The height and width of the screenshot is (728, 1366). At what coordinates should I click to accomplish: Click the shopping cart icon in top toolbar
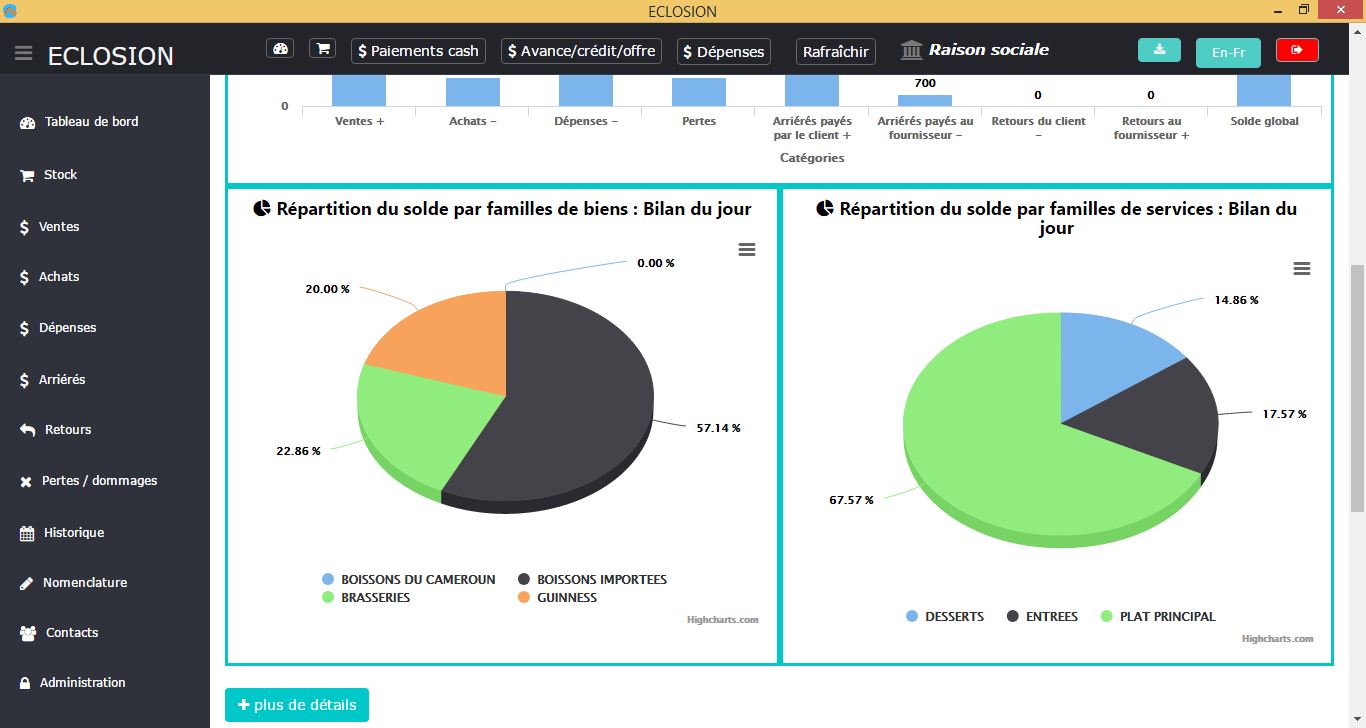point(323,49)
